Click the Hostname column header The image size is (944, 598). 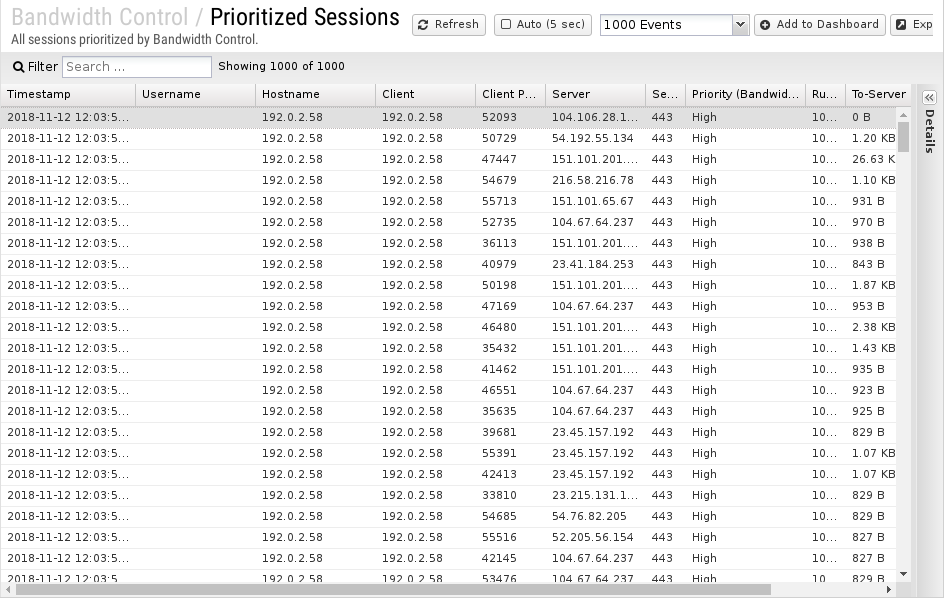click(x=315, y=95)
